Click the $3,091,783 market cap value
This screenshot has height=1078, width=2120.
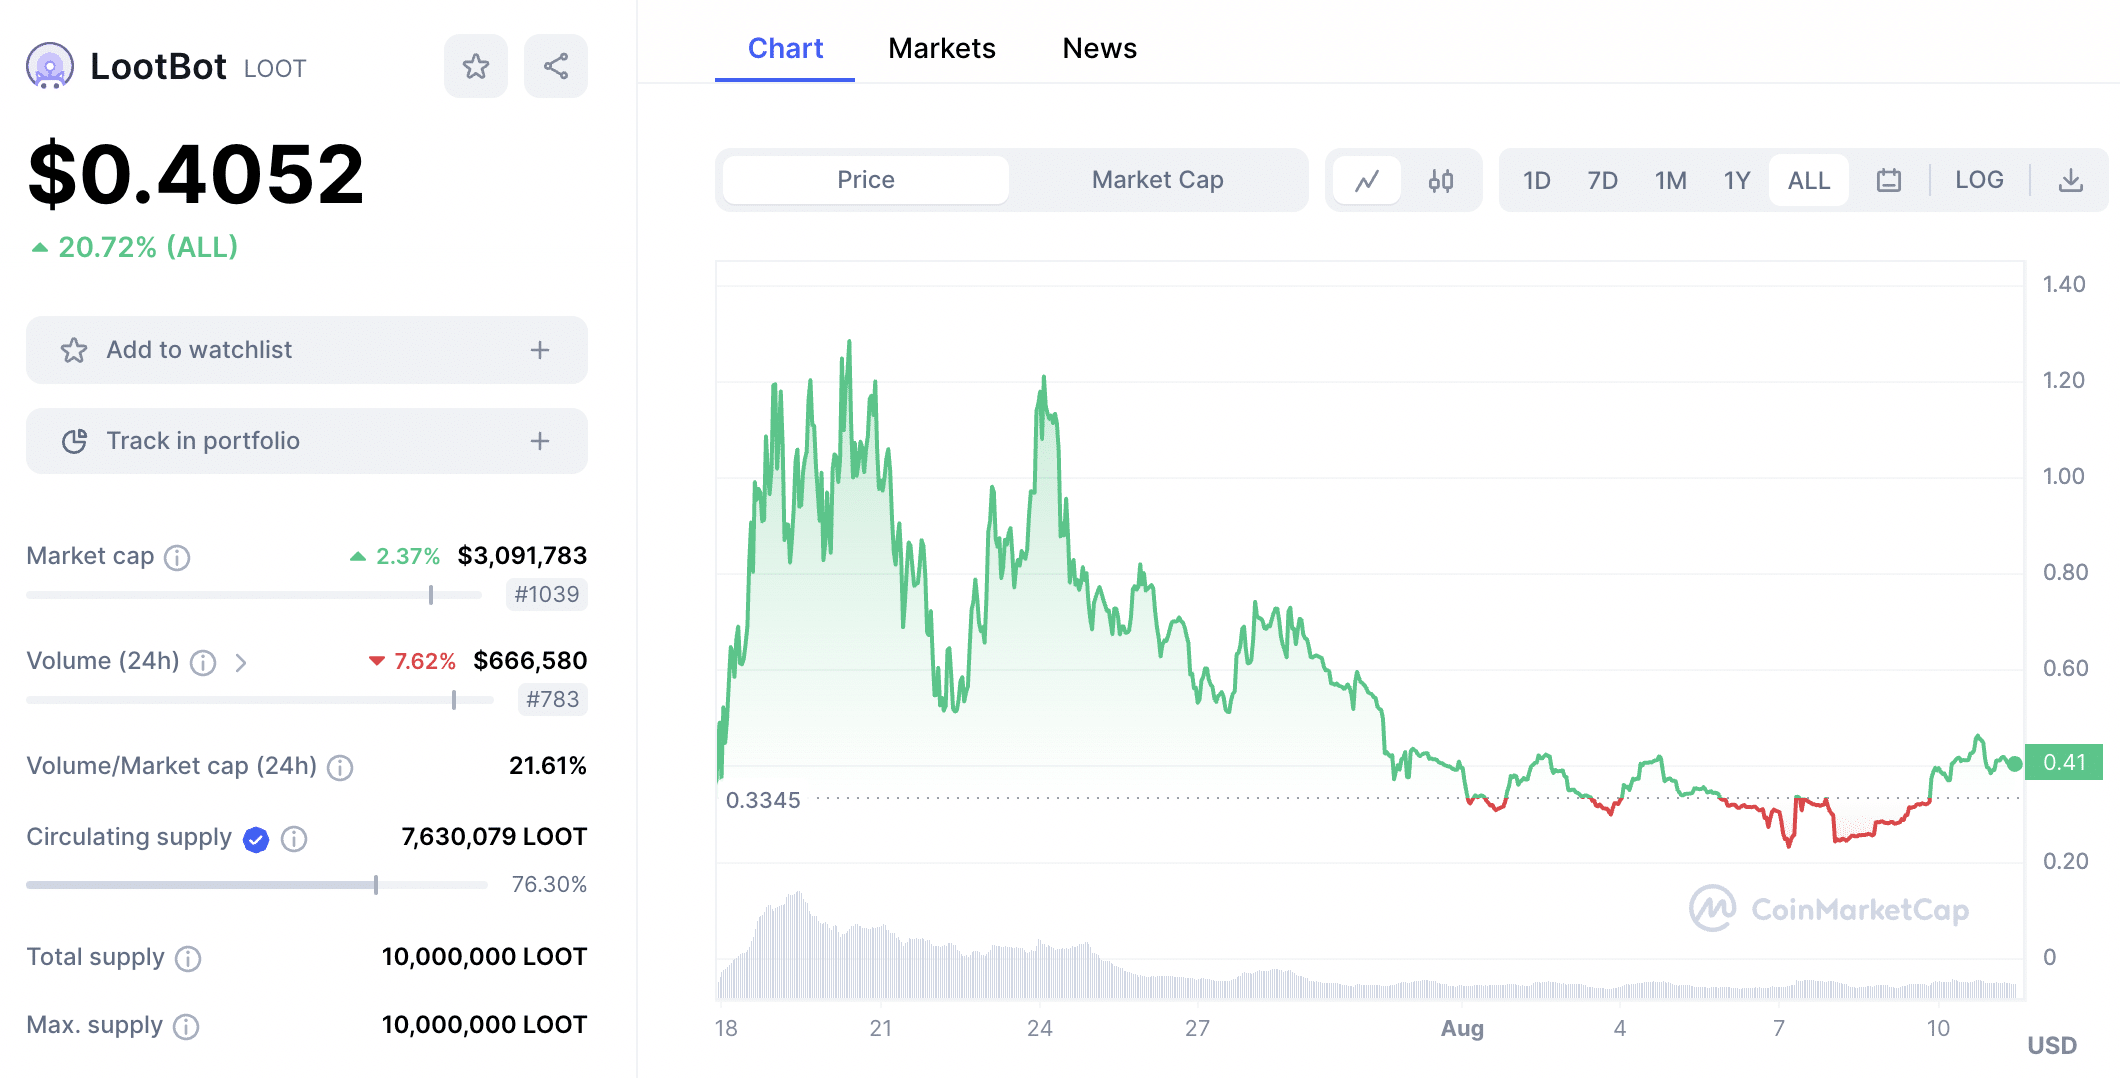[x=522, y=556]
